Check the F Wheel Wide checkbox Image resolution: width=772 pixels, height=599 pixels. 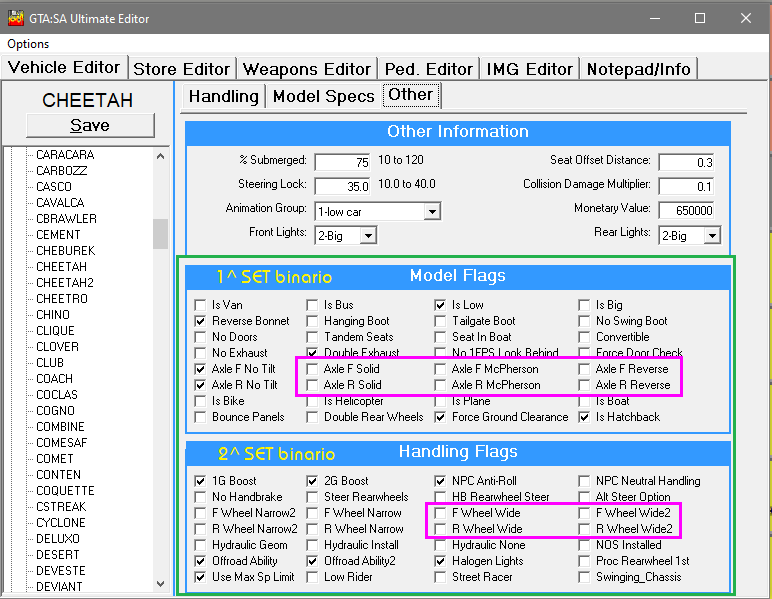[440, 513]
